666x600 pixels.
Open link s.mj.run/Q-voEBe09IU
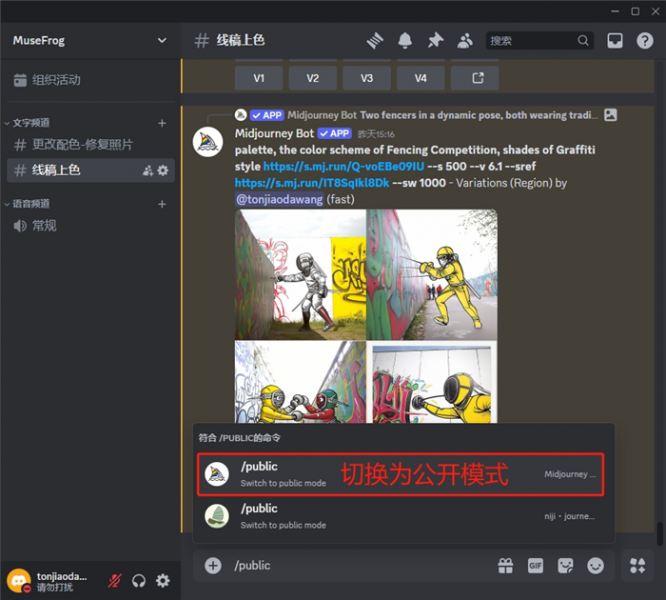[x=344, y=166]
